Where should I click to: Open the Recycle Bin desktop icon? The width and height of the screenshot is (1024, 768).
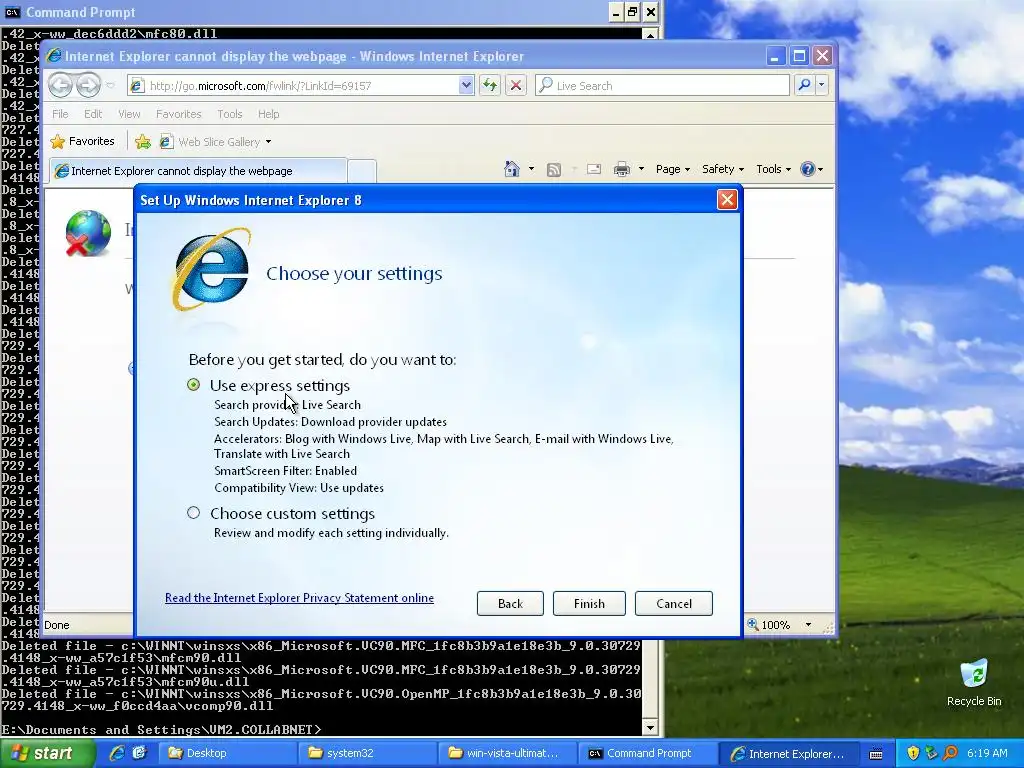pos(974,683)
